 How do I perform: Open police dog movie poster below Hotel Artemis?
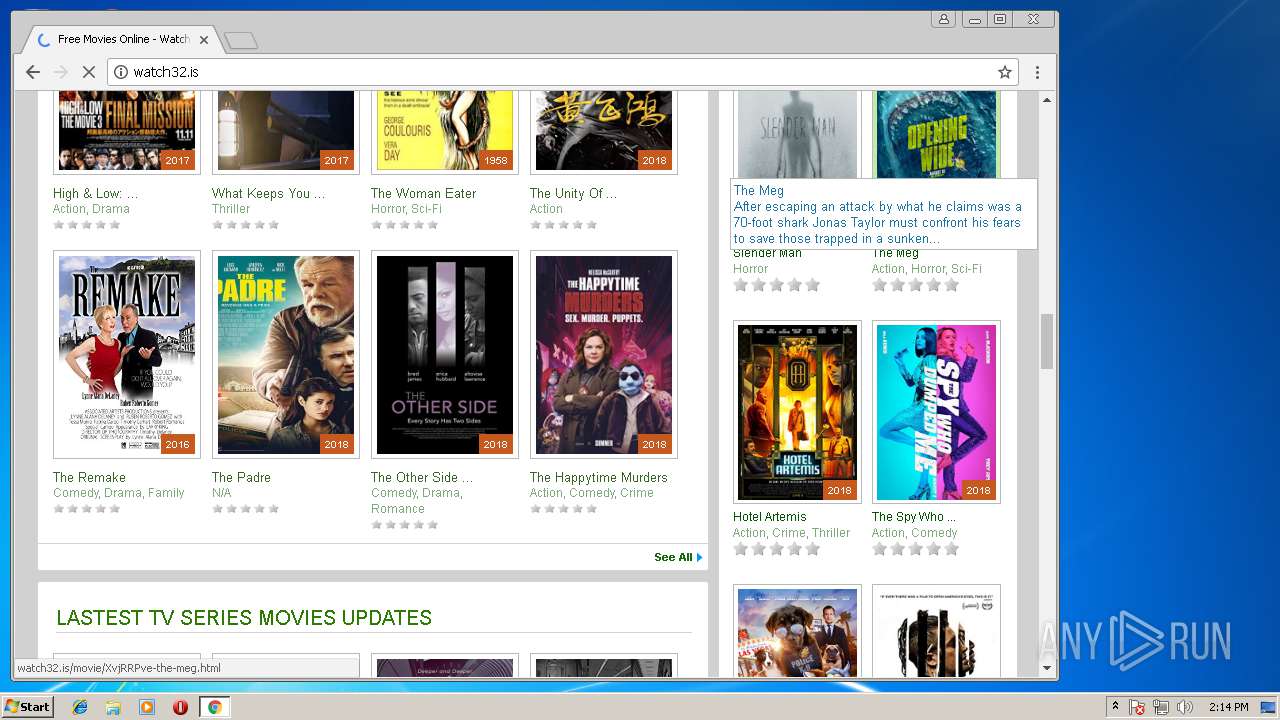[797, 632]
